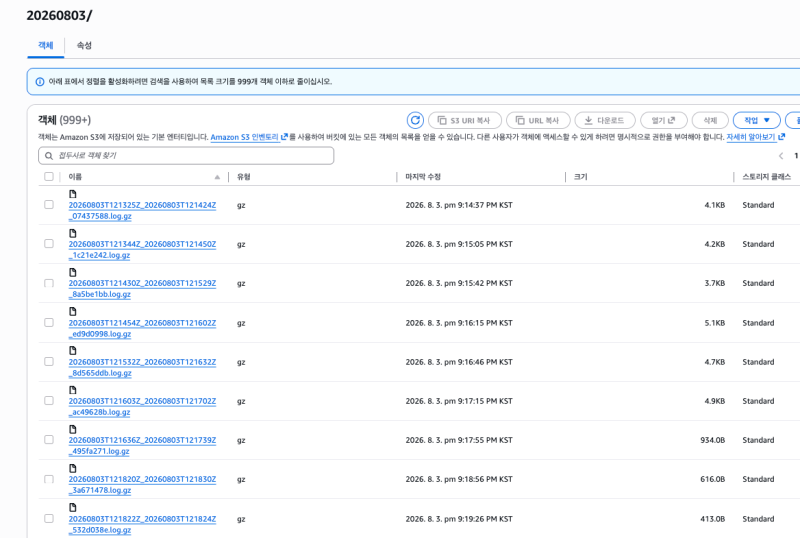Check the 1c21e242.log.gz row checkbox
The image size is (800, 538).
49,244
